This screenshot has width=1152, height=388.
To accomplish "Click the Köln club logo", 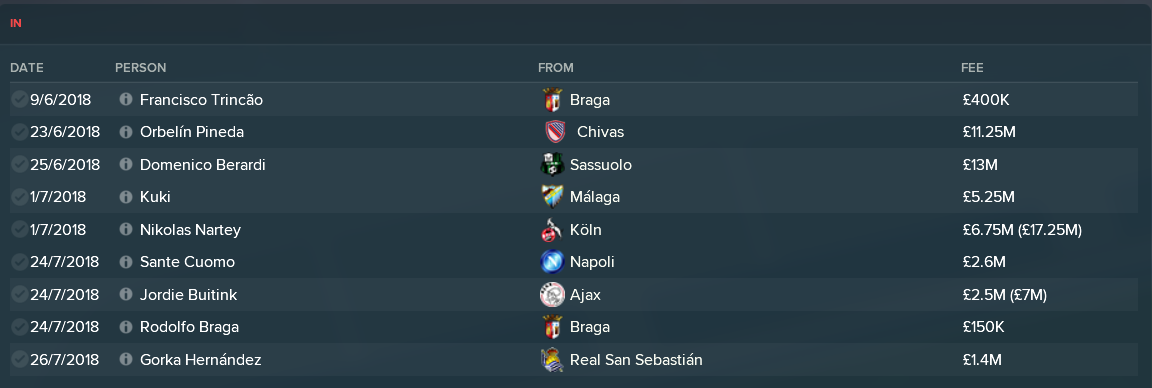I will [x=551, y=229].
